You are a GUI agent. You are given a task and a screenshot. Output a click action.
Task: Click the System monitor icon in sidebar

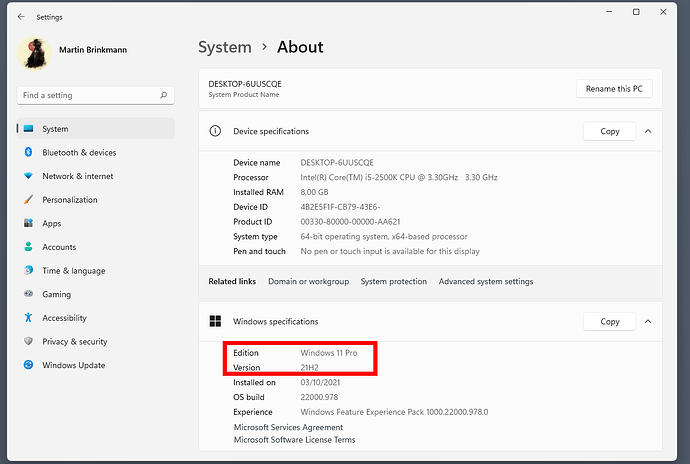tap(29, 129)
